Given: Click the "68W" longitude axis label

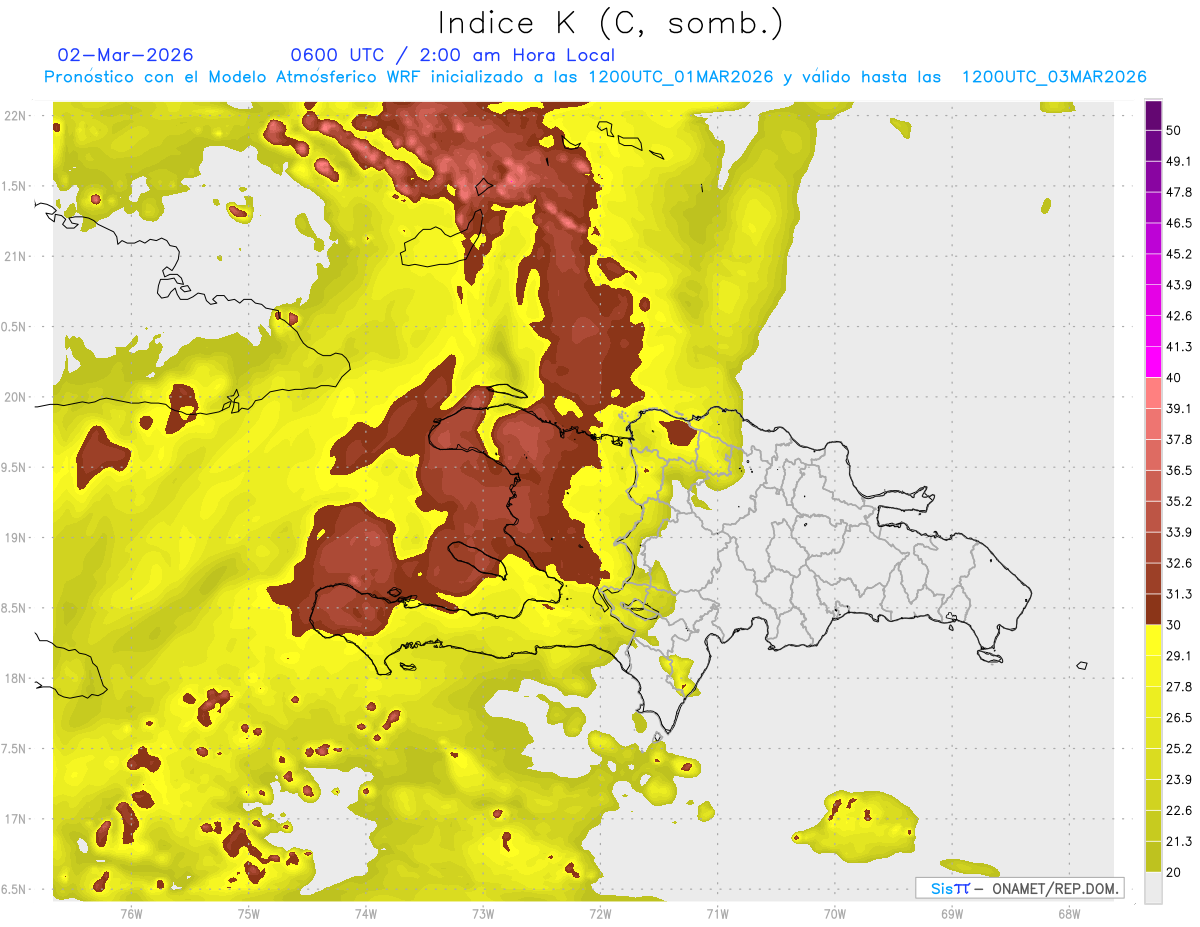Looking at the screenshot, I should point(1069,914).
